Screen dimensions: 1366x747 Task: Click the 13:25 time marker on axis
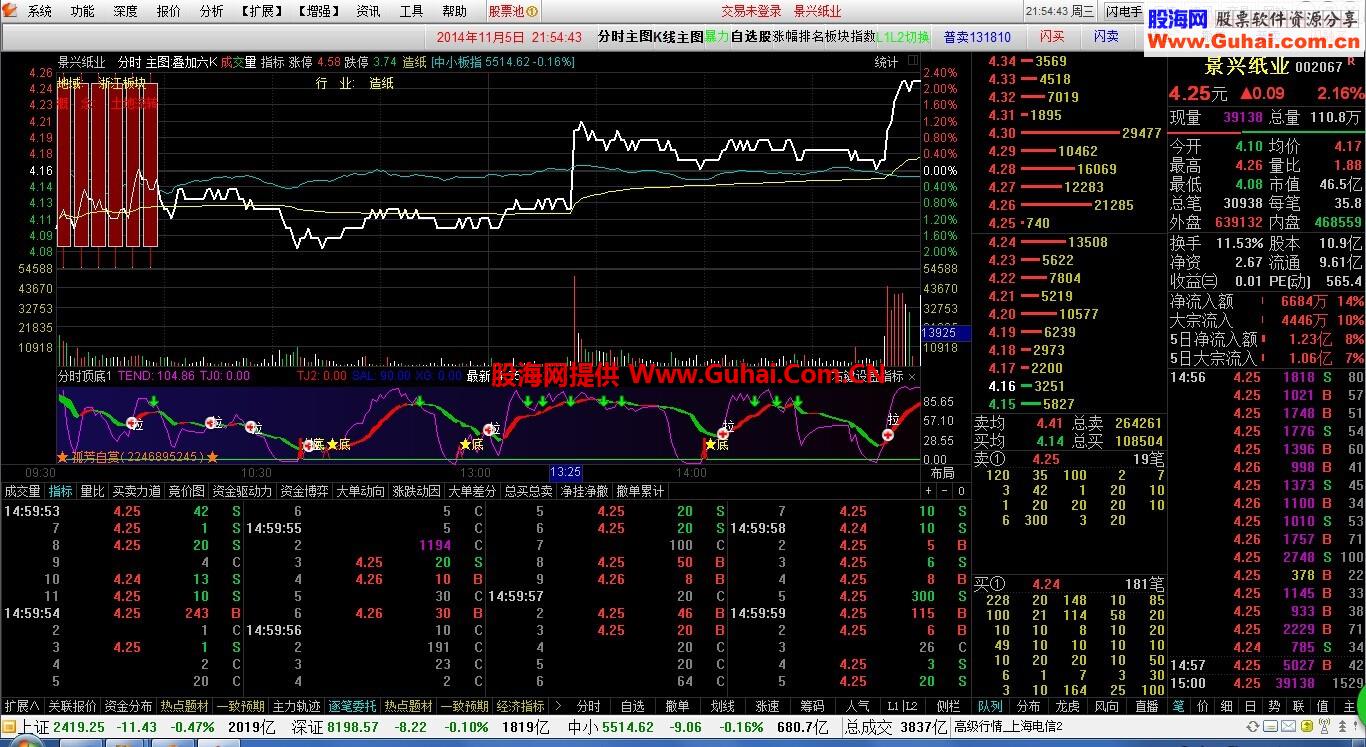566,473
